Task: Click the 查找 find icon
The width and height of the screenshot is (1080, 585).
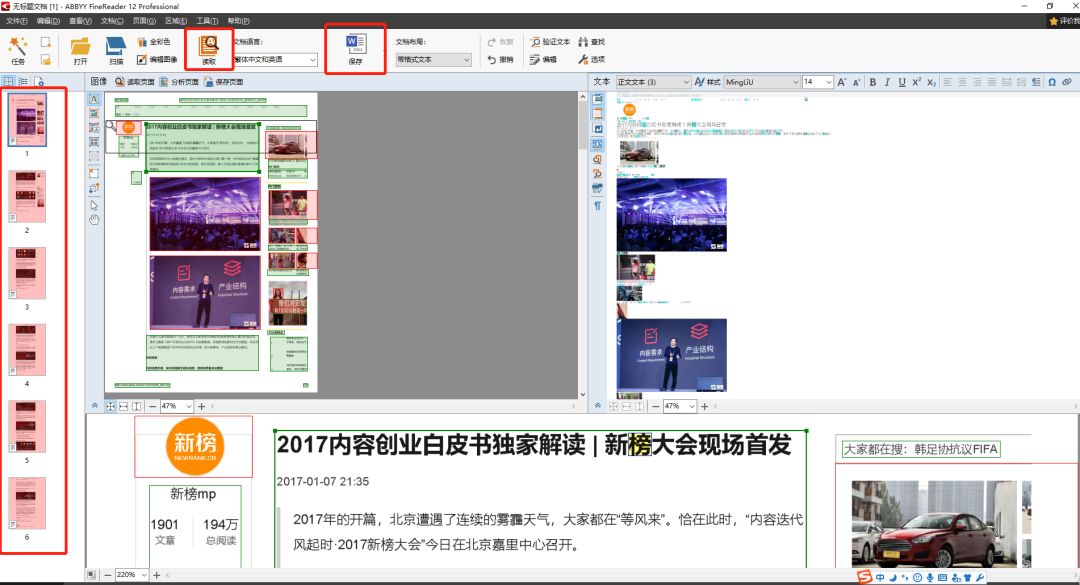Action: (592, 42)
